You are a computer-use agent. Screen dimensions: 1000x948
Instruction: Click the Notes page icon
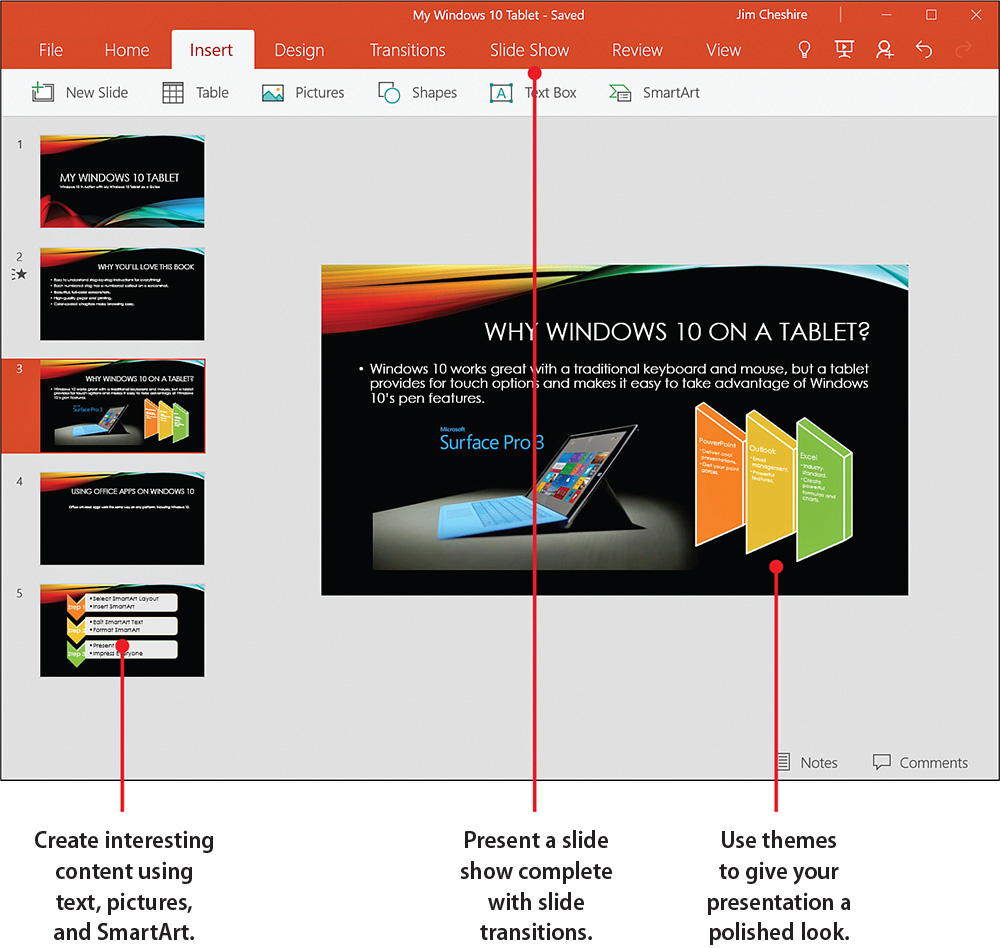[x=784, y=762]
